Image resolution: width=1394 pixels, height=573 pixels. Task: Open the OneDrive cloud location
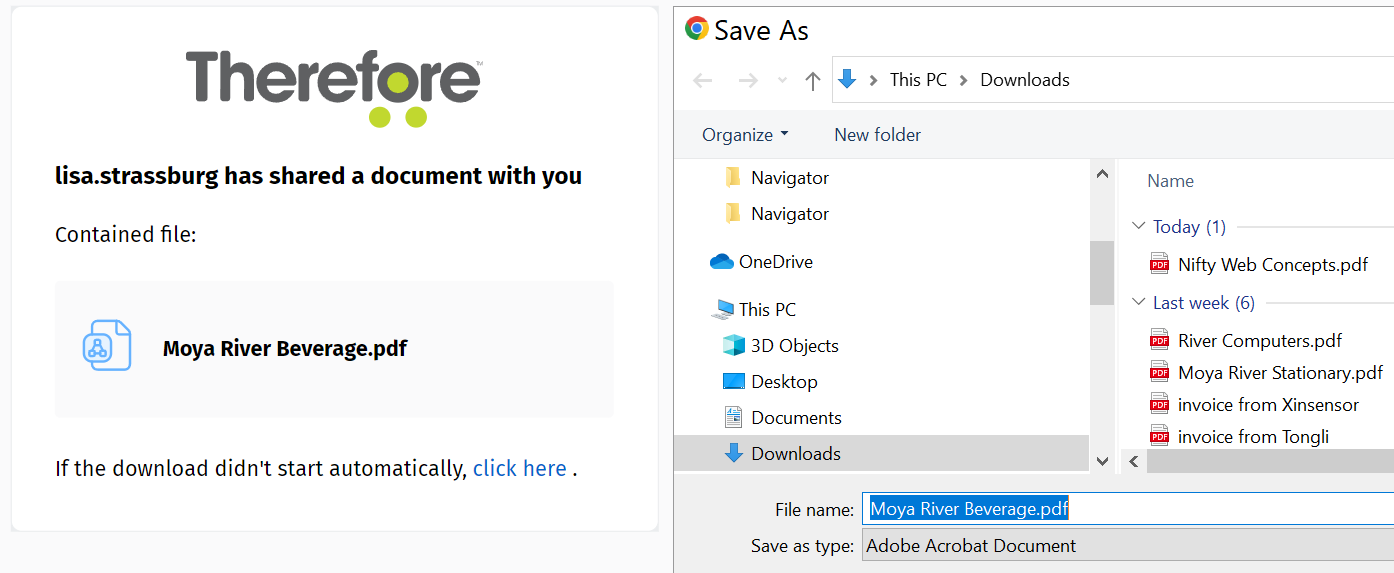(x=775, y=262)
